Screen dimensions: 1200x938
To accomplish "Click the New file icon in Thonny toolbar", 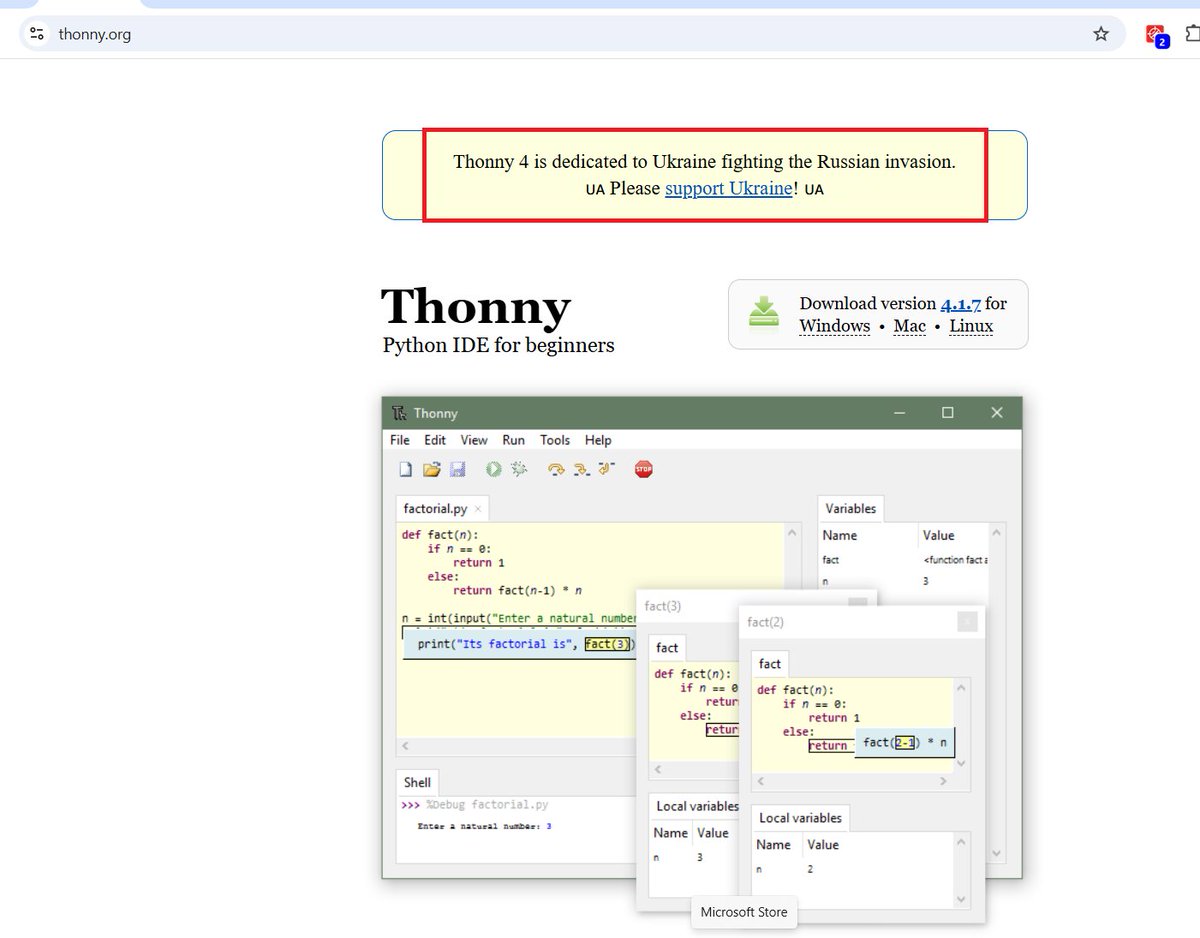I will point(406,469).
